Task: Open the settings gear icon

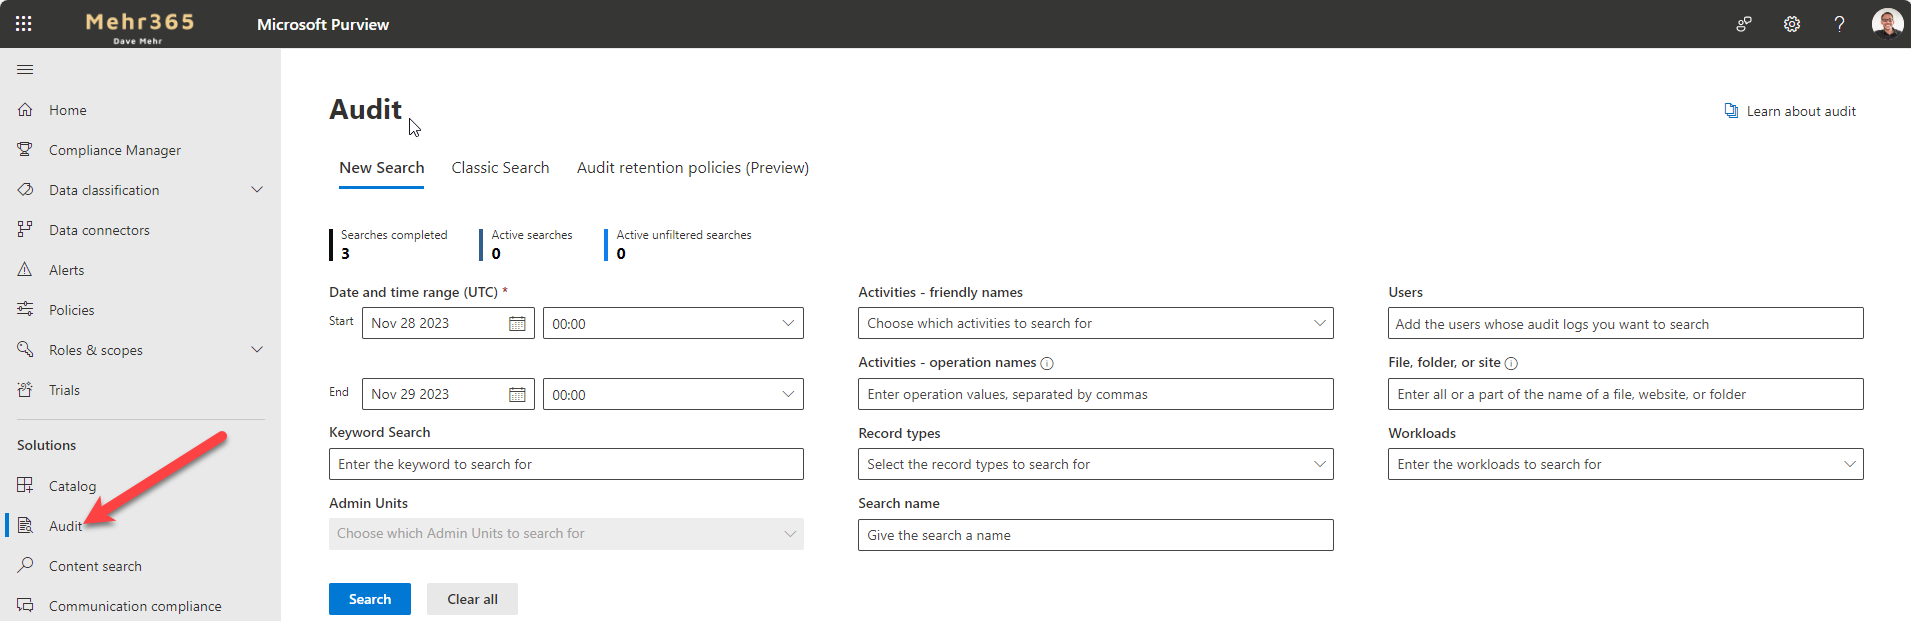Action: point(1791,24)
